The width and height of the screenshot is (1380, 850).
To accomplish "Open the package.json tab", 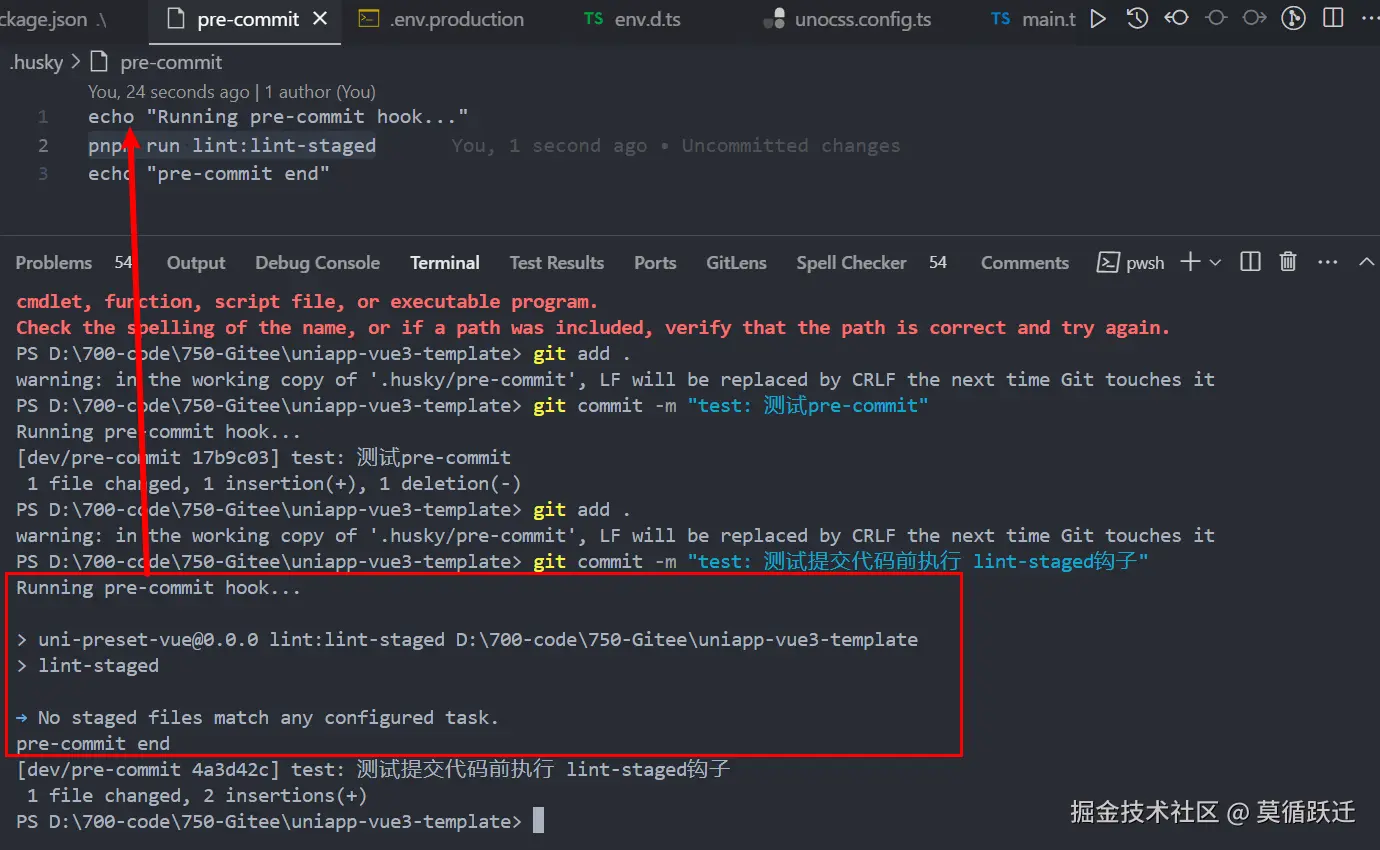I will [x=52, y=19].
